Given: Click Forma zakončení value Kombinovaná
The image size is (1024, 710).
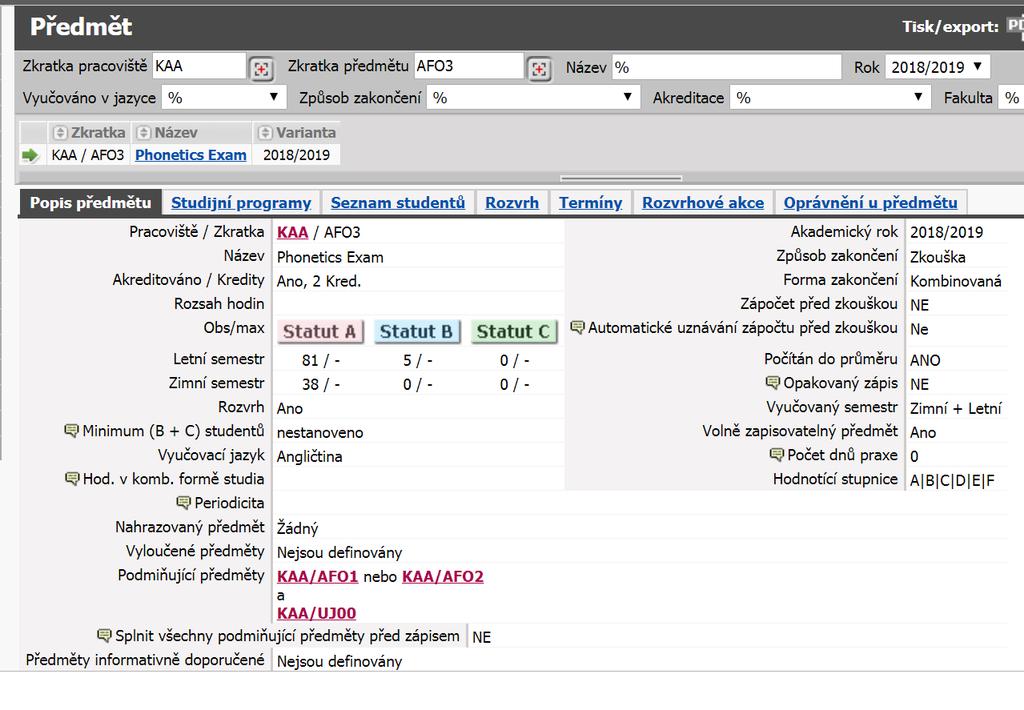Looking at the screenshot, I should [x=955, y=282].
